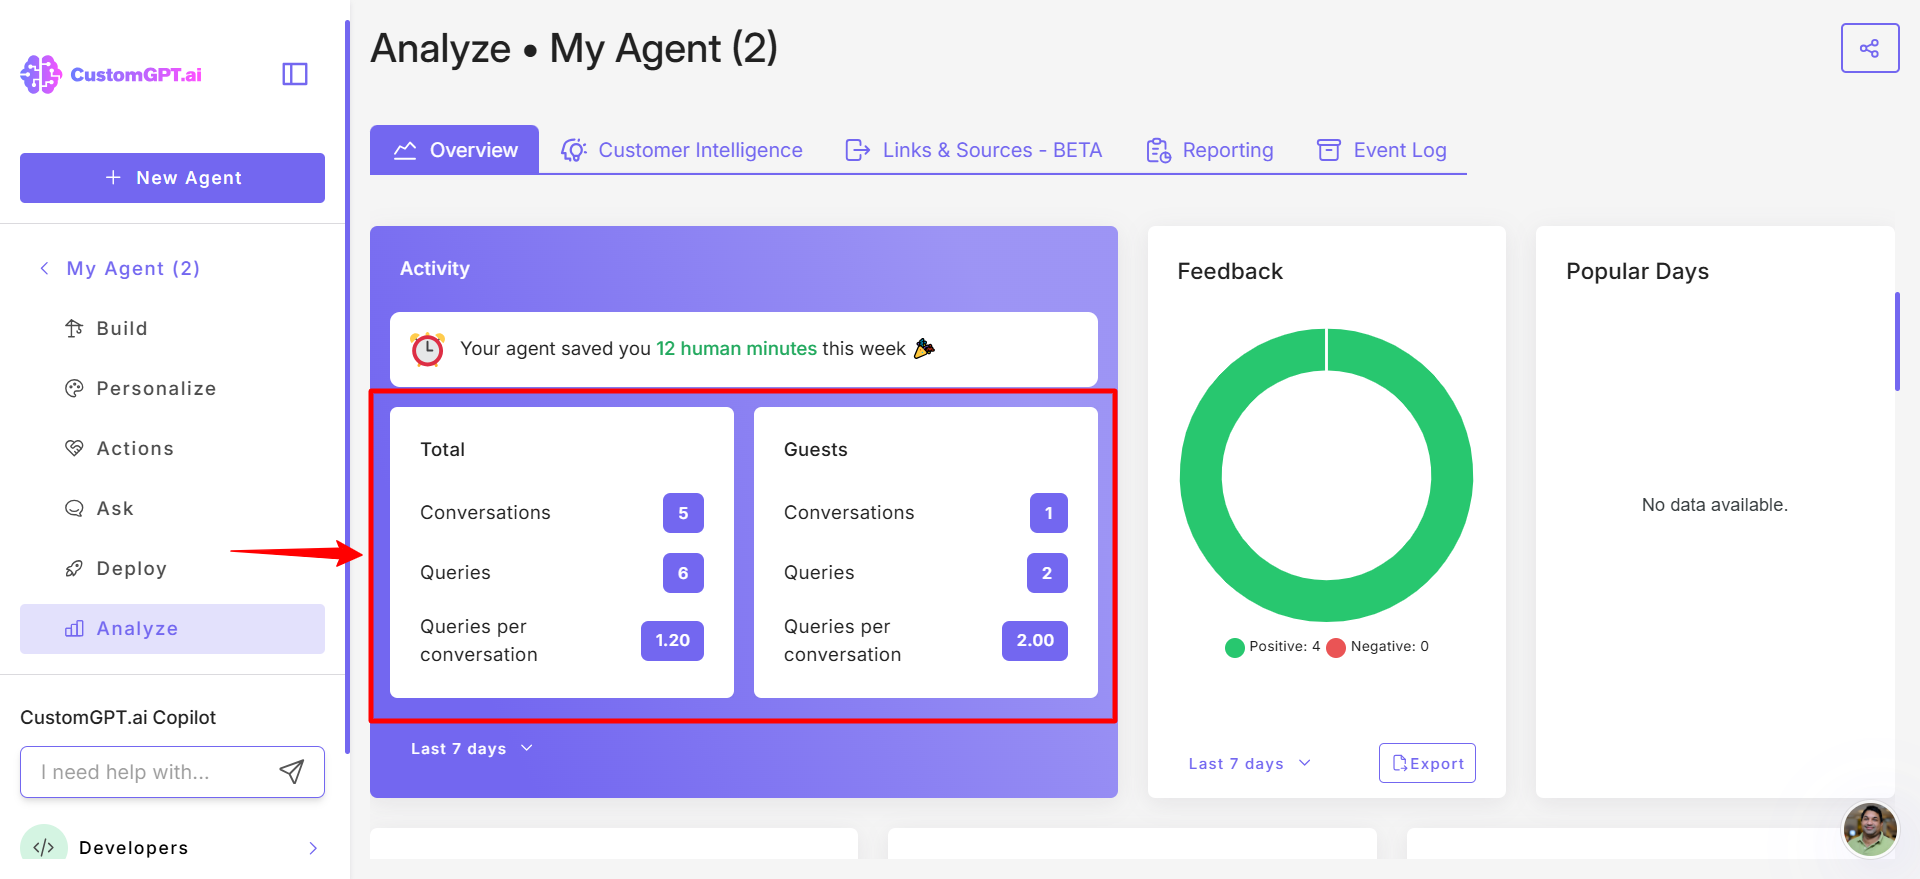The height and width of the screenshot is (879, 1920).
Task: Click the red Negative legend dot
Action: (x=1336, y=647)
